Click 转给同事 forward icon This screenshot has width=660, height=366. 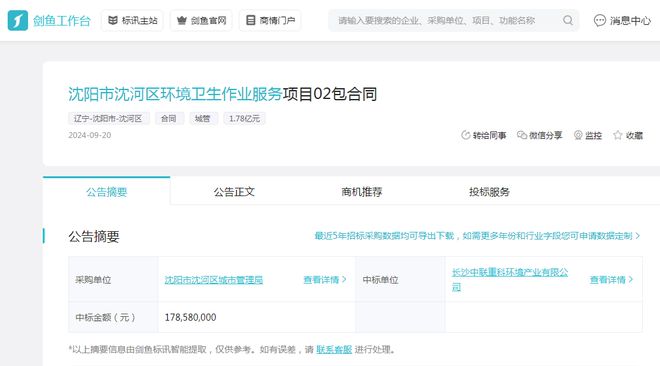click(x=466, y=135)
